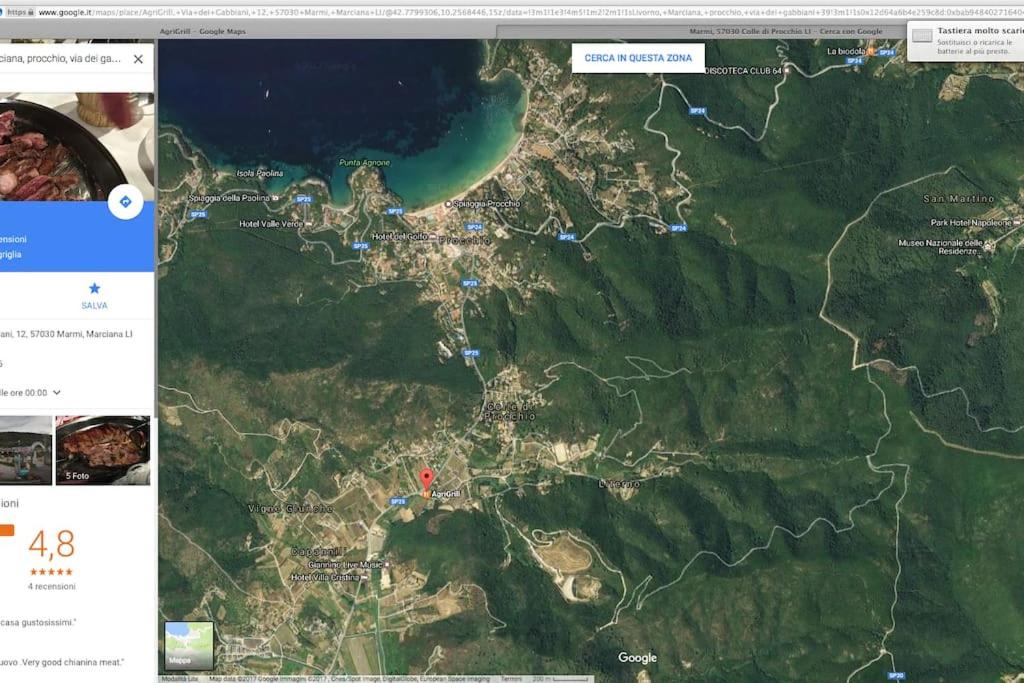The height and width of the screenshot is (683, 1024).
Task: Click the blue directions arrow button
Action: (125, 201)
